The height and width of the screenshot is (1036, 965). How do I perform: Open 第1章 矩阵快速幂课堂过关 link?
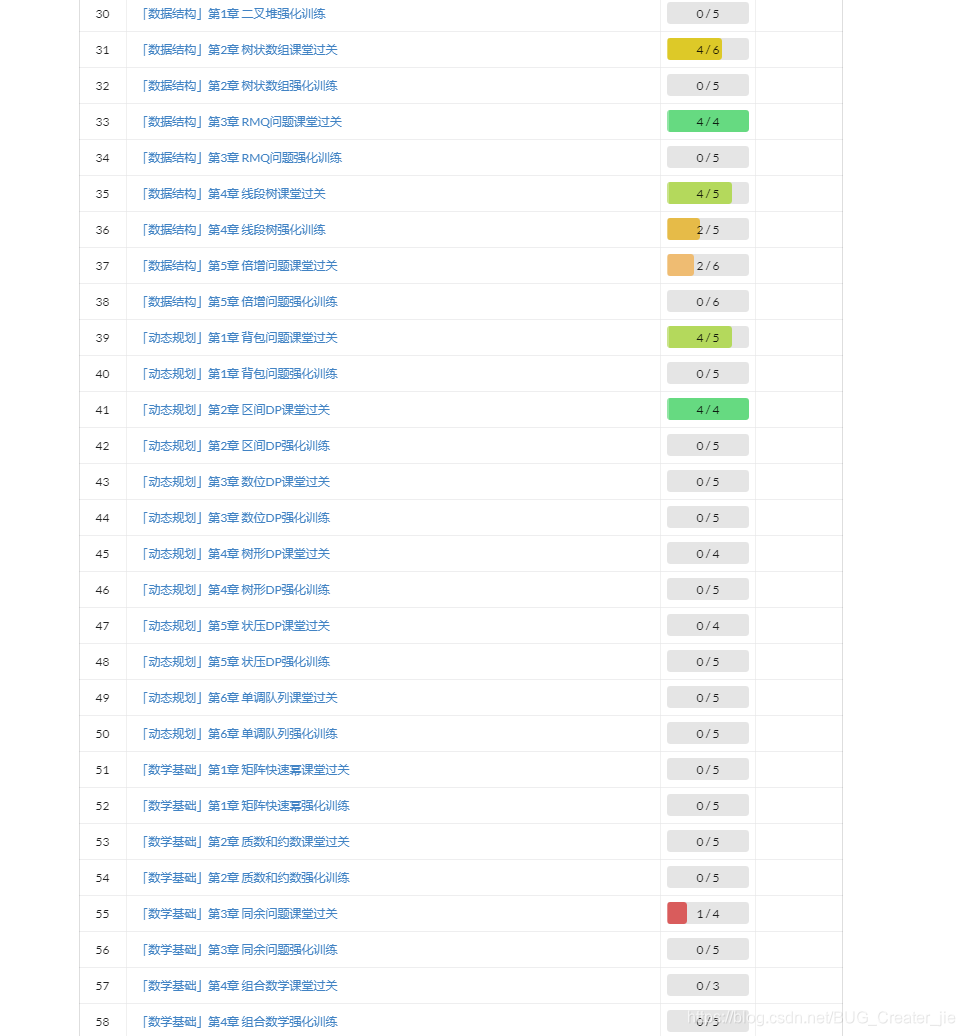pos(246,770)
